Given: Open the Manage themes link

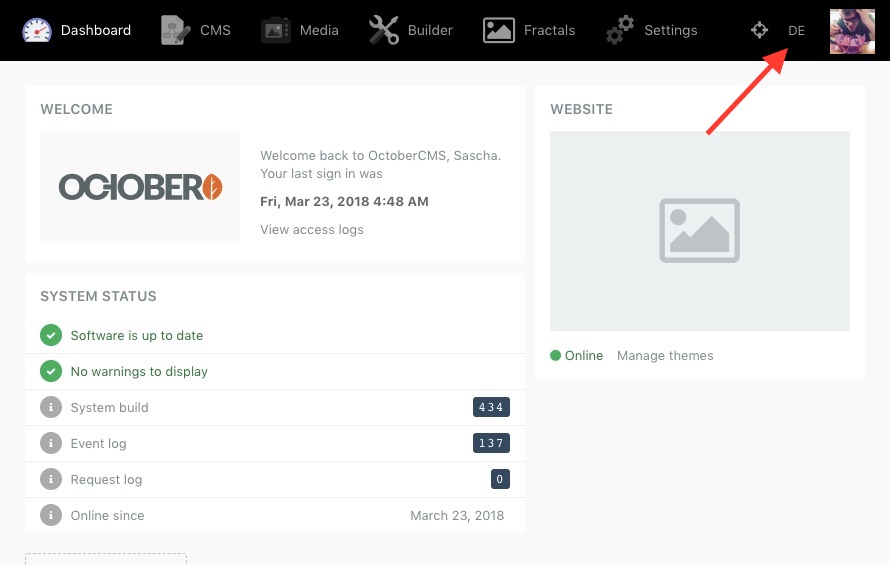Looking at the screenshot, I should 665,355.
